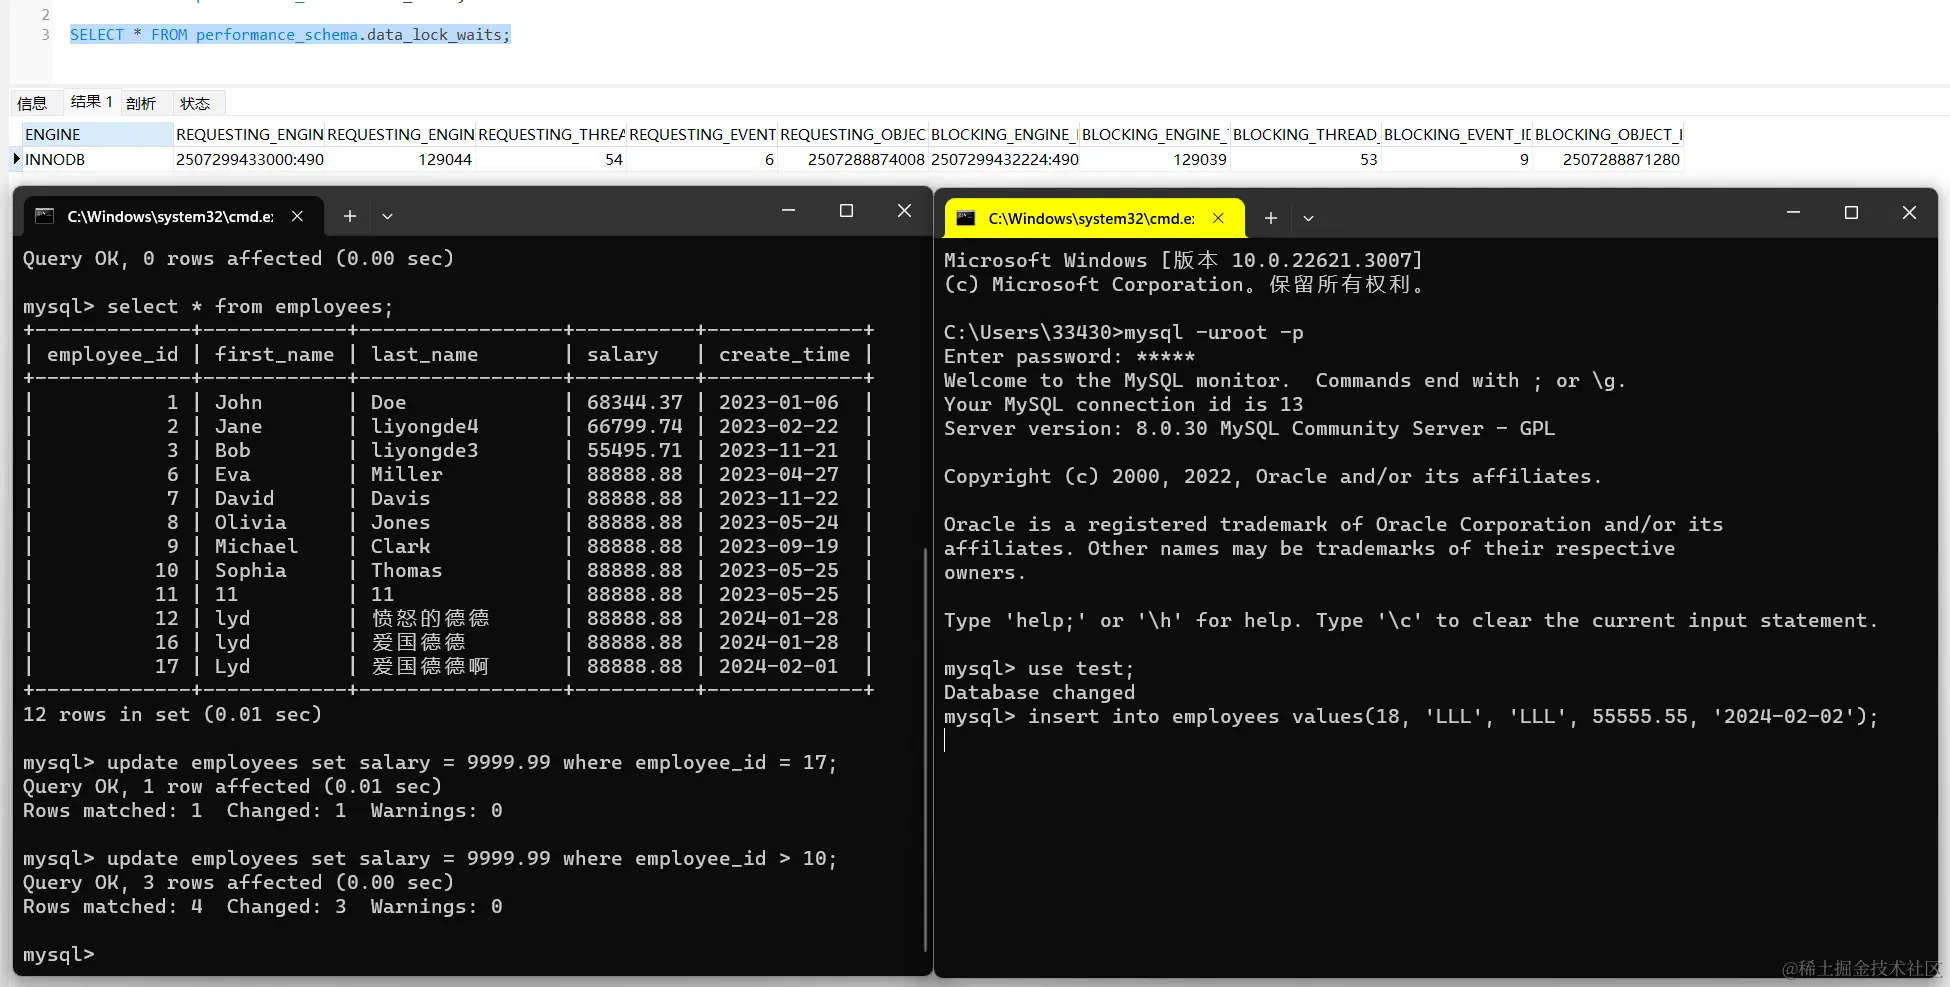Click the '12 rows in set' message

[x=172, y=715]
